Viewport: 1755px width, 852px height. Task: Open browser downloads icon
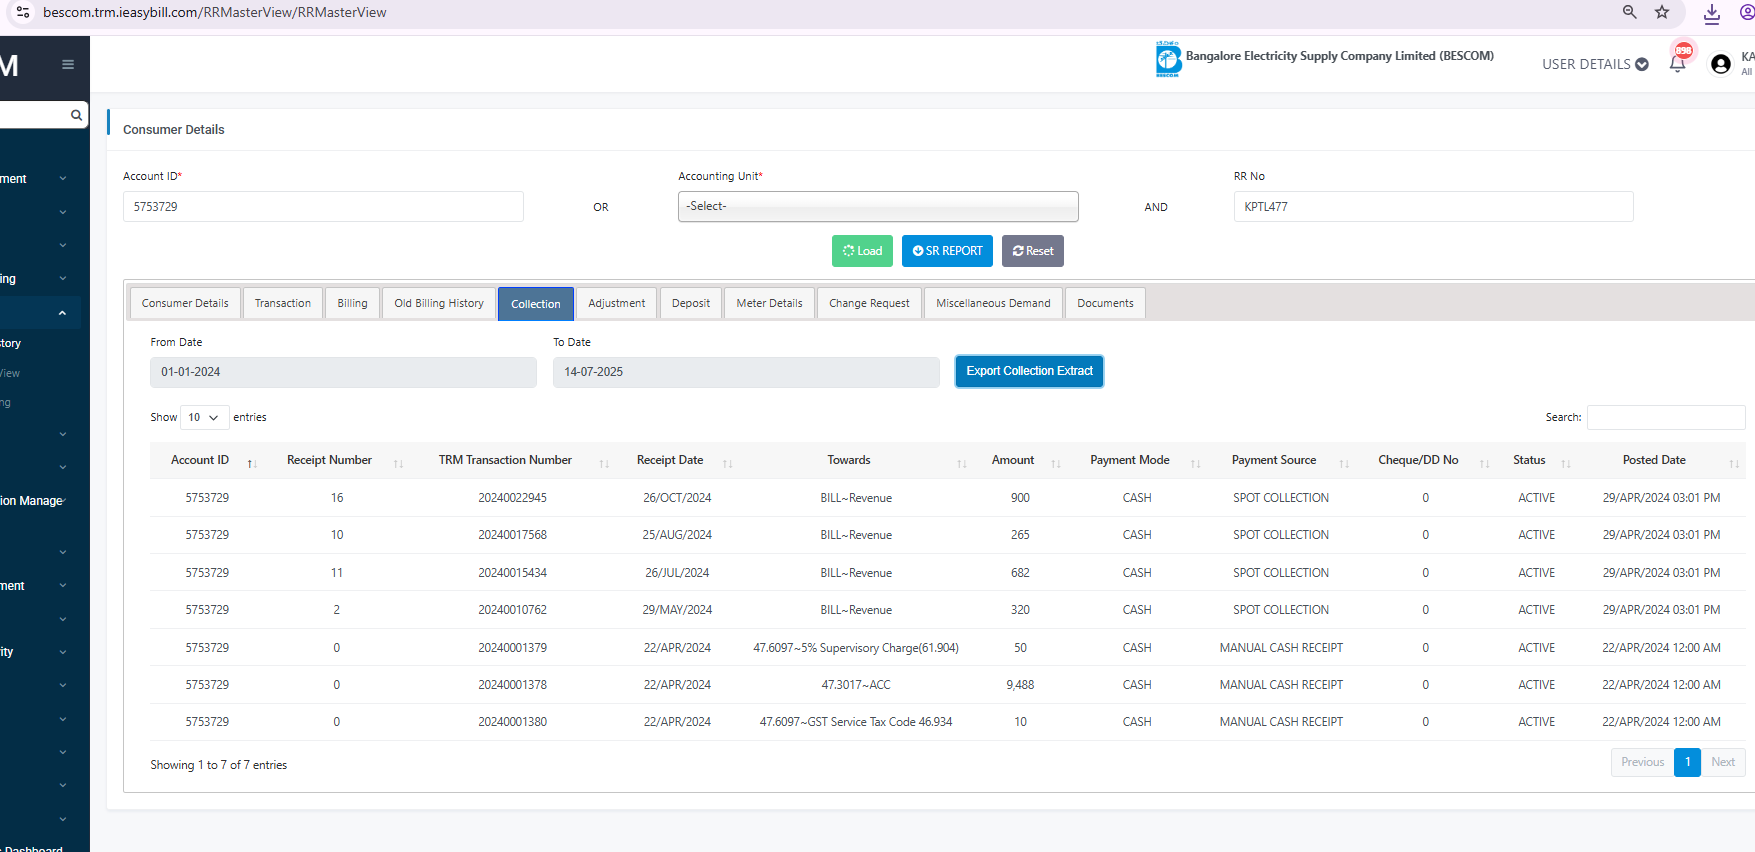[1712, 13]
